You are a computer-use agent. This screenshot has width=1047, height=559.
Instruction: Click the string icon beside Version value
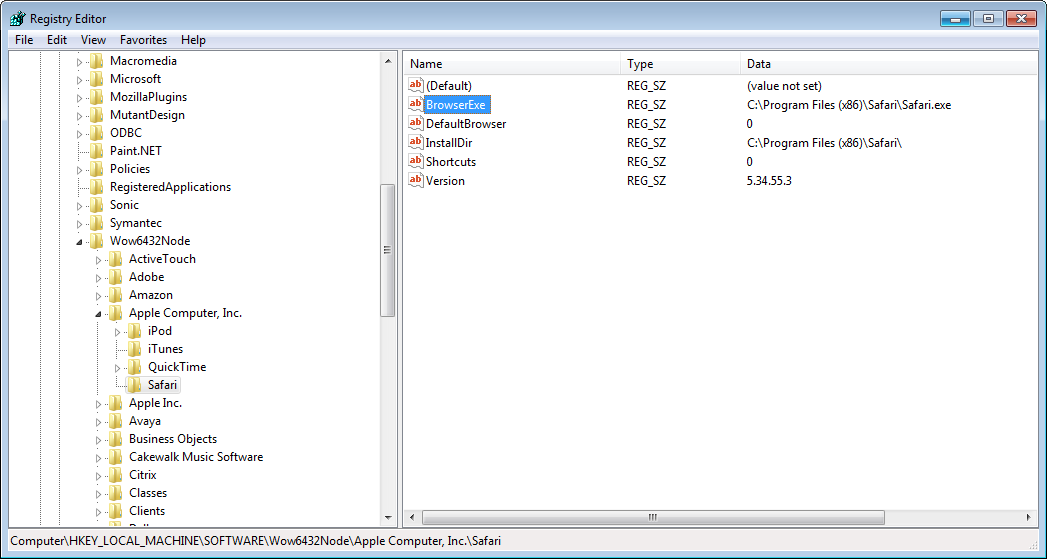(416, 181)
